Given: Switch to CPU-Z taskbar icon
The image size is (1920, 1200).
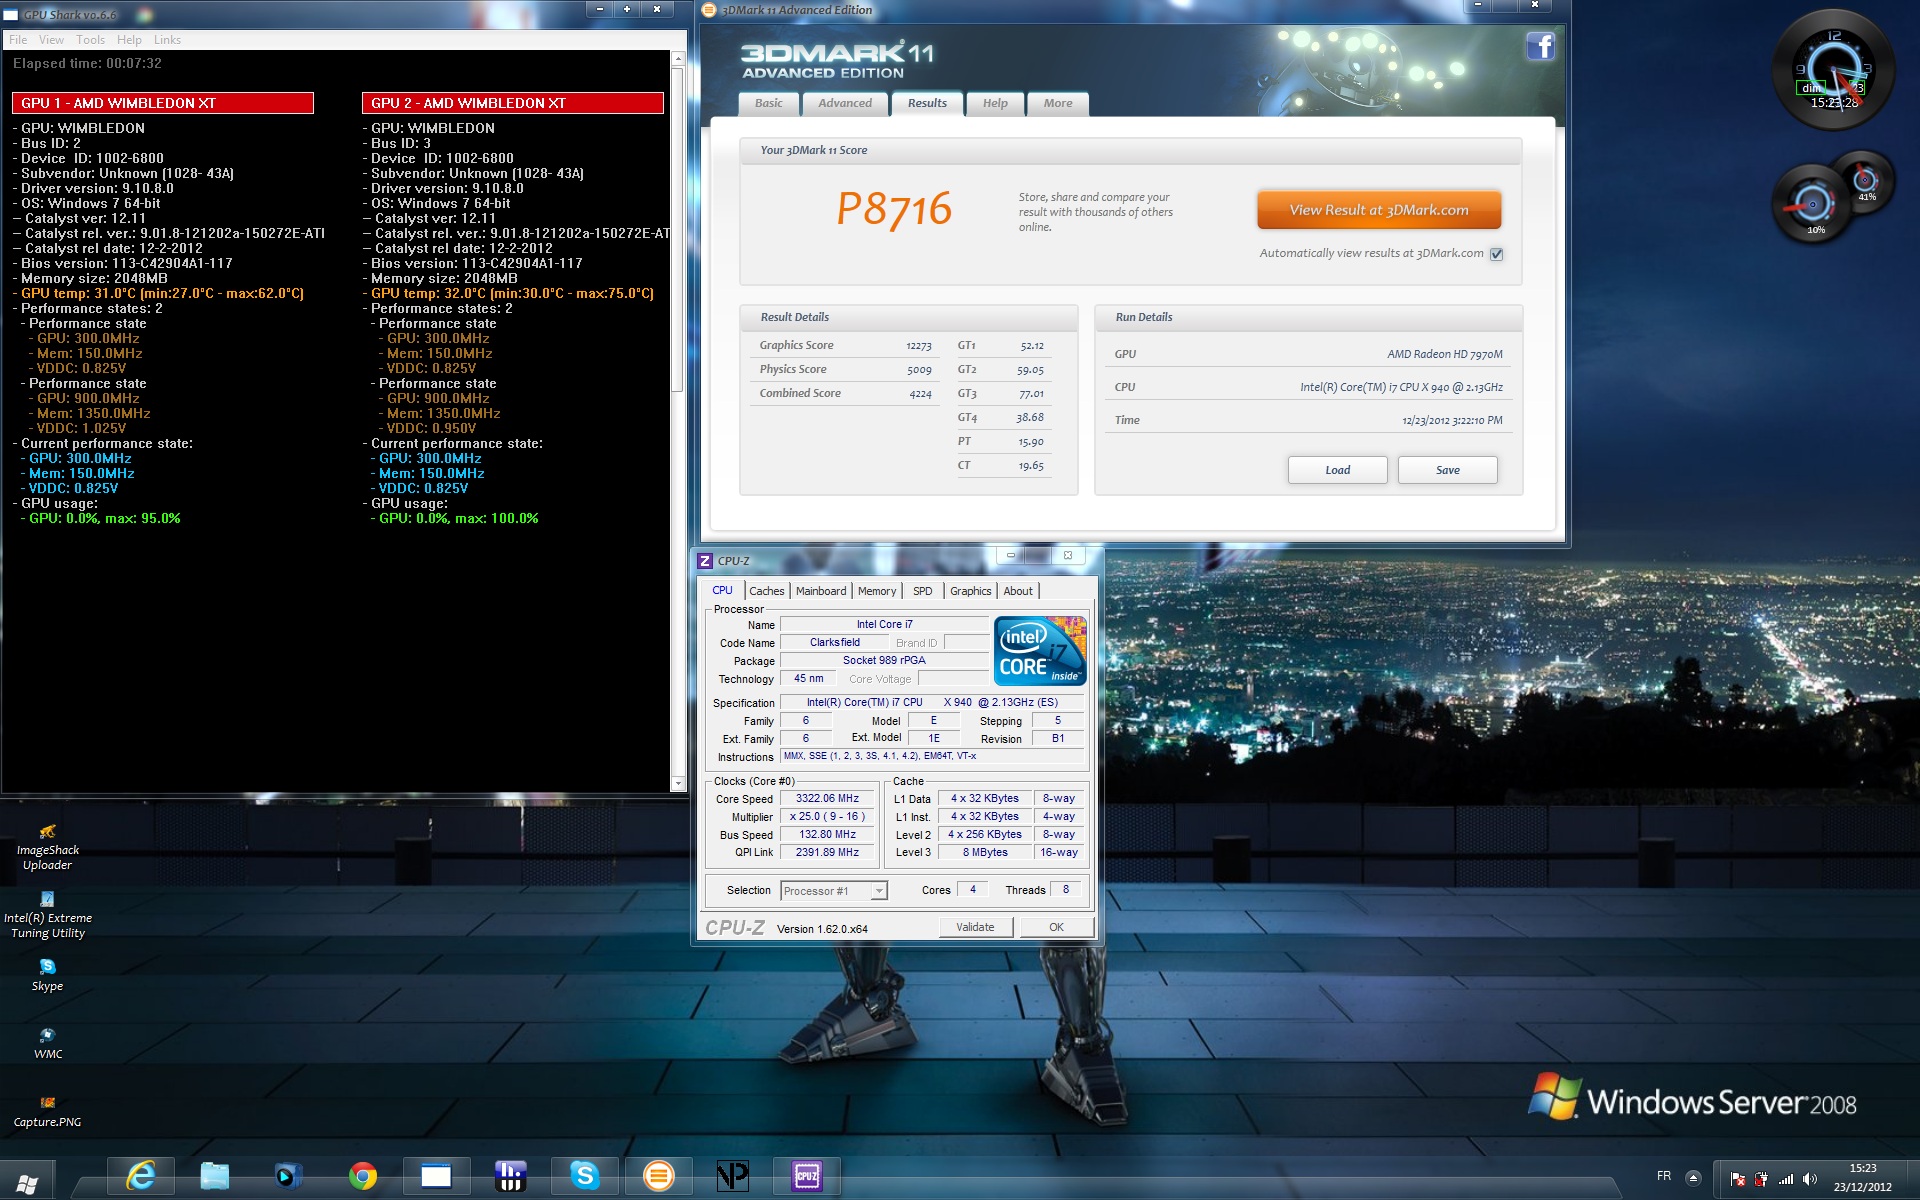Looking at the screenshot, I should 806,1176.
